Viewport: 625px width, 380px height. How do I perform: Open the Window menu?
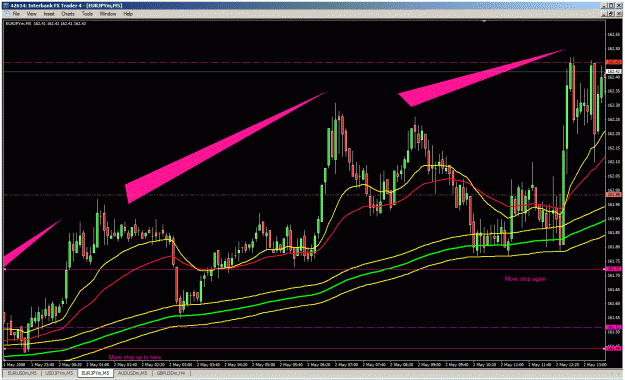[x=108, y=14]
